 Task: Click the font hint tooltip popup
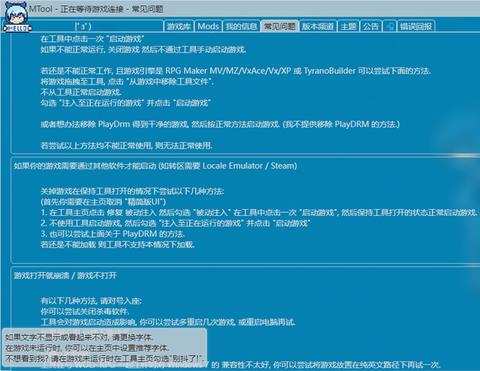pyautogui.click(x=104, y=347)
